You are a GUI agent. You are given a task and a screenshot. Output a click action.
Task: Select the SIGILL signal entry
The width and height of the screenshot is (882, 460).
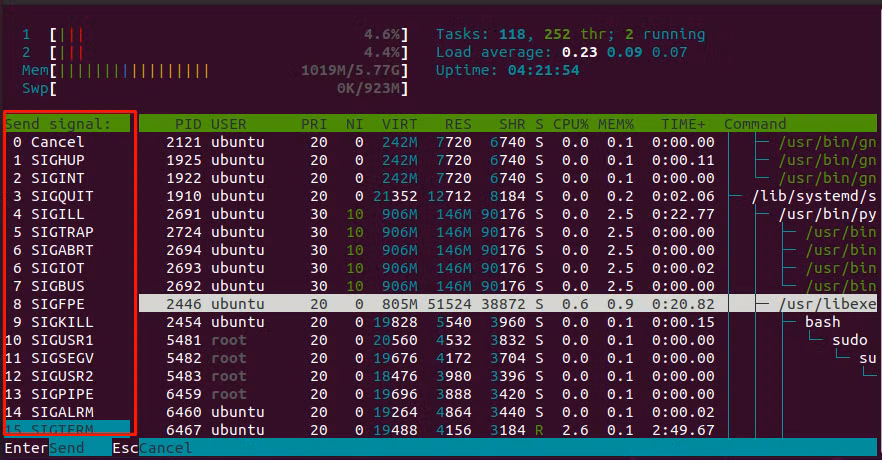click(x=68, y=214)
